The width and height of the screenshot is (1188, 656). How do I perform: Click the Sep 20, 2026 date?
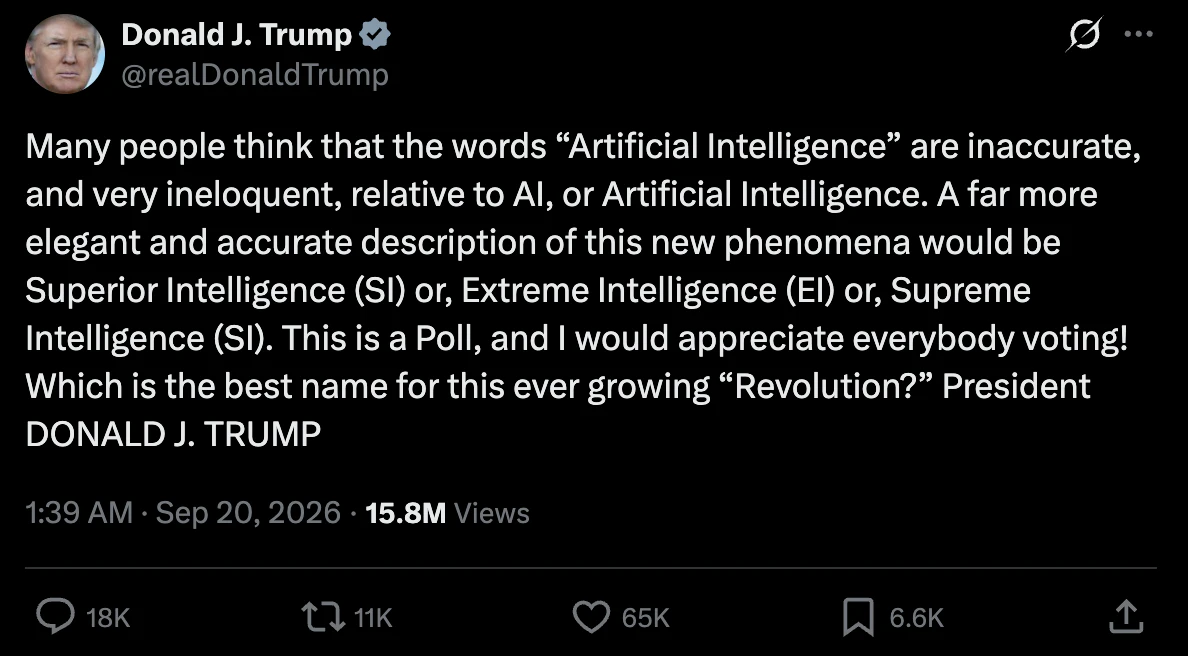click(249, 513)
